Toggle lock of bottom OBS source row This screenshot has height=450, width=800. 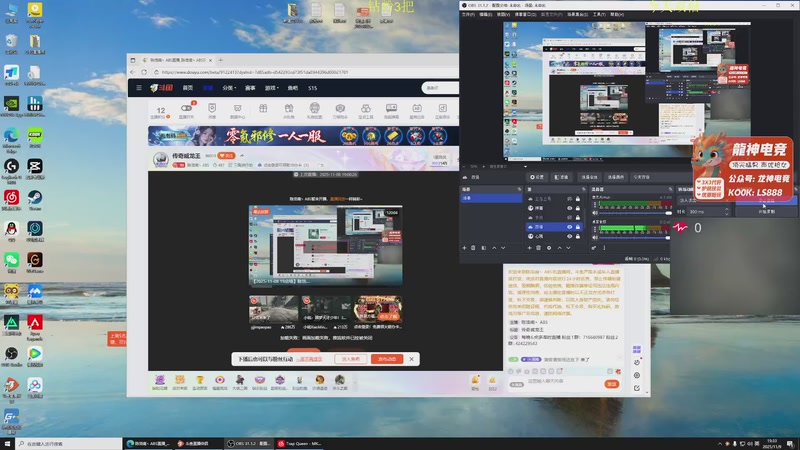(578, 236)
